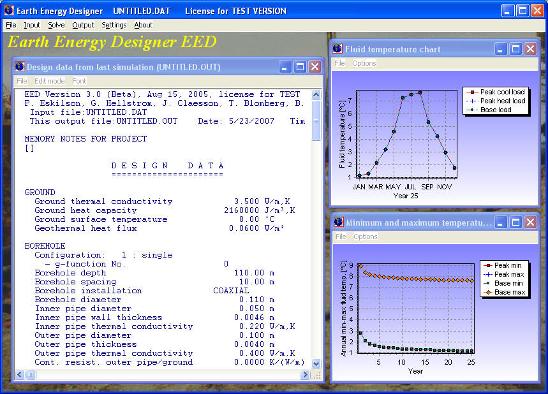The width and height of the screenshot is (548, 394).
Task: Click the globe icon of Design data window
Action: (x=20, y=66)
